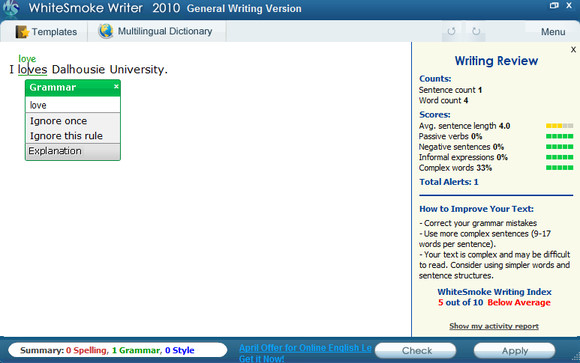Image resolution: width=580 pixels, height=363 pixels.
Task: Click the redo arrow icon
Action: [x=476, y=31]
